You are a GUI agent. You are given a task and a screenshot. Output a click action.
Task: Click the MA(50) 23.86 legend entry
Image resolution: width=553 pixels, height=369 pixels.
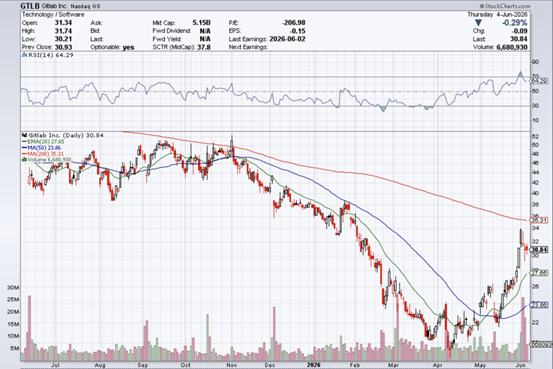tap(41, 148)
